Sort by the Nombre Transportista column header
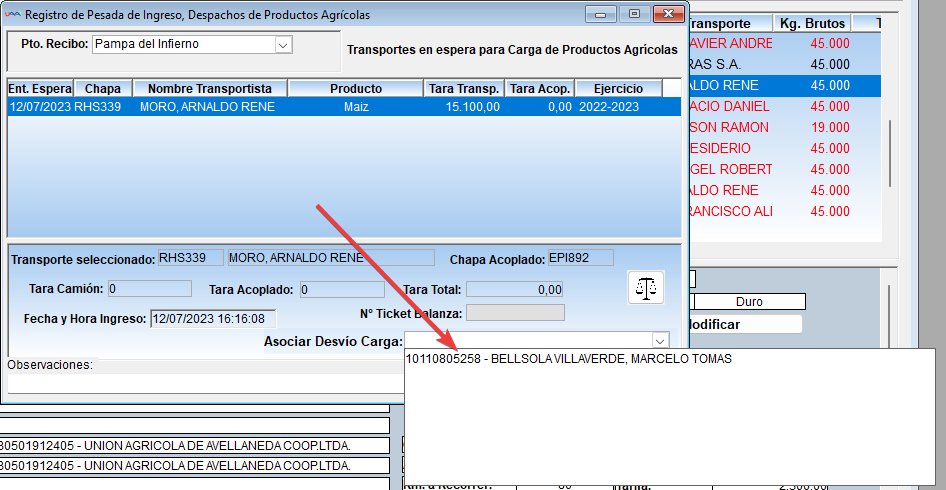 210,89
